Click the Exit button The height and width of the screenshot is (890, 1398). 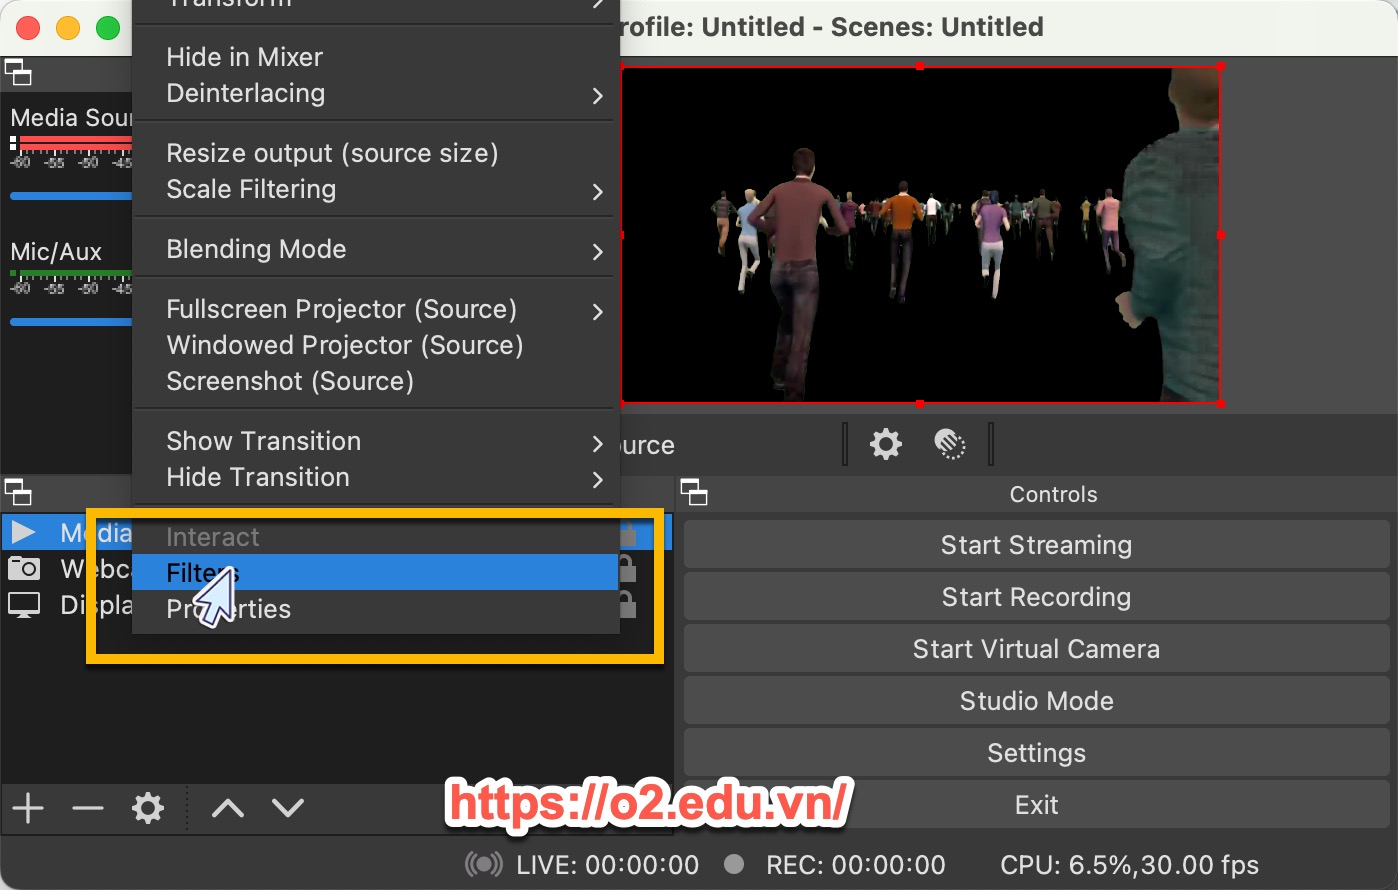1036,805
